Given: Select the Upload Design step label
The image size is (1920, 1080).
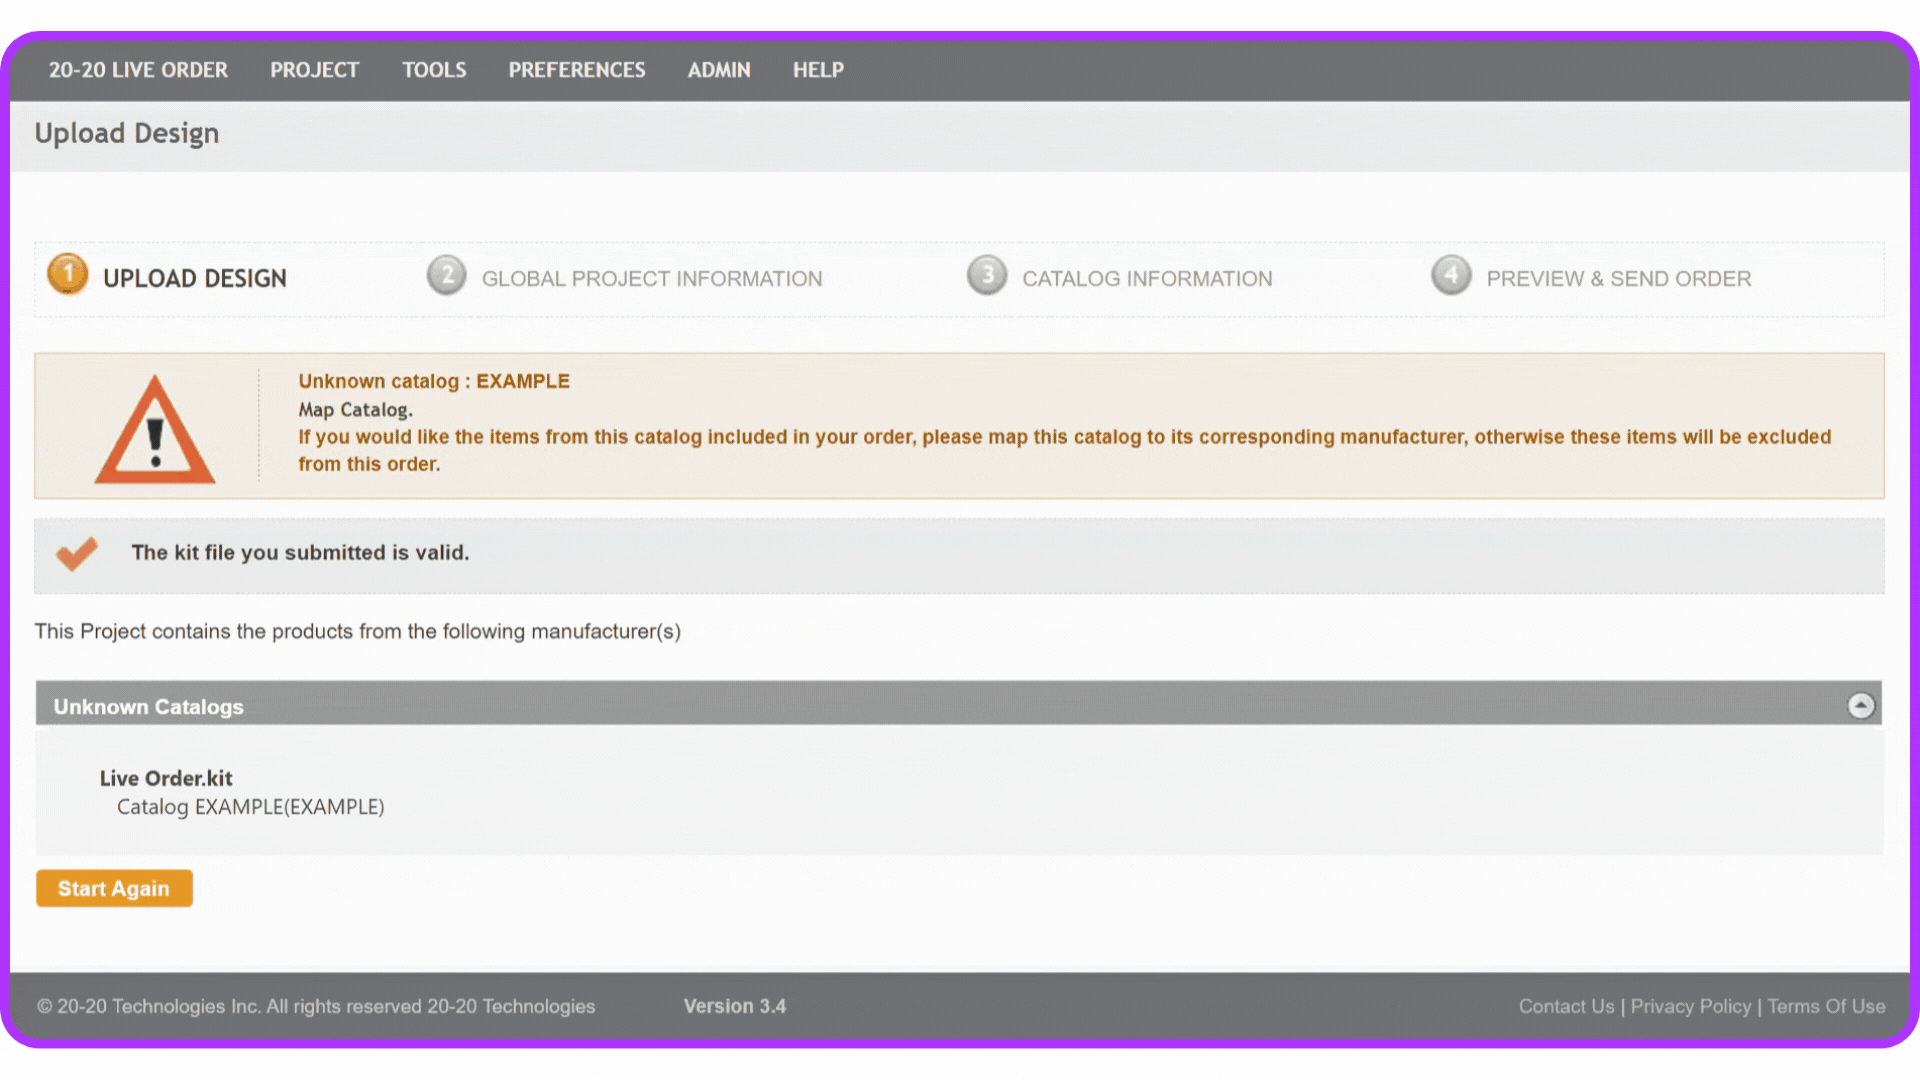Looking at the screenshot, I should point(195,278).
